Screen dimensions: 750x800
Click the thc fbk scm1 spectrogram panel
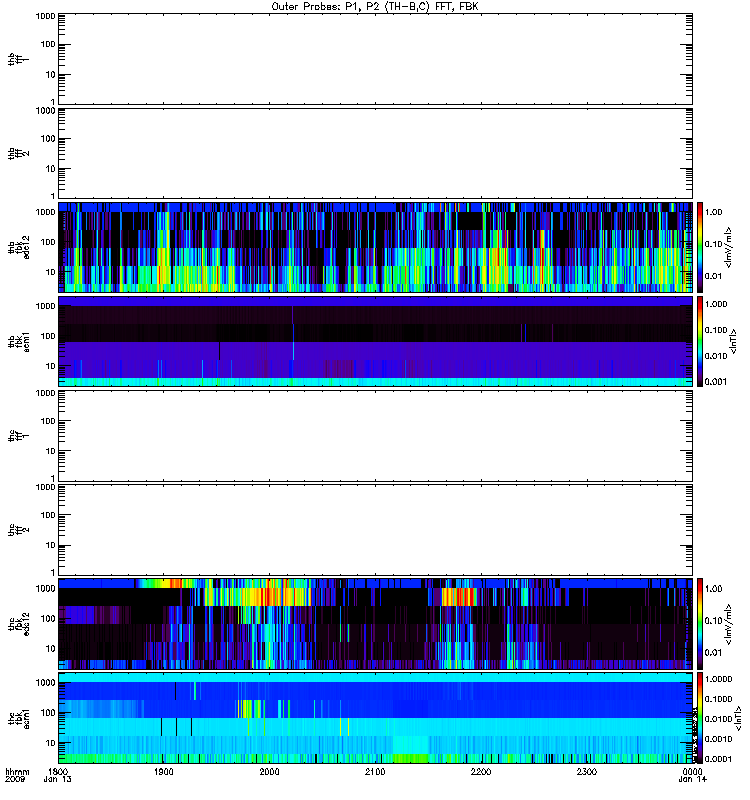click(x=375, y=718)
